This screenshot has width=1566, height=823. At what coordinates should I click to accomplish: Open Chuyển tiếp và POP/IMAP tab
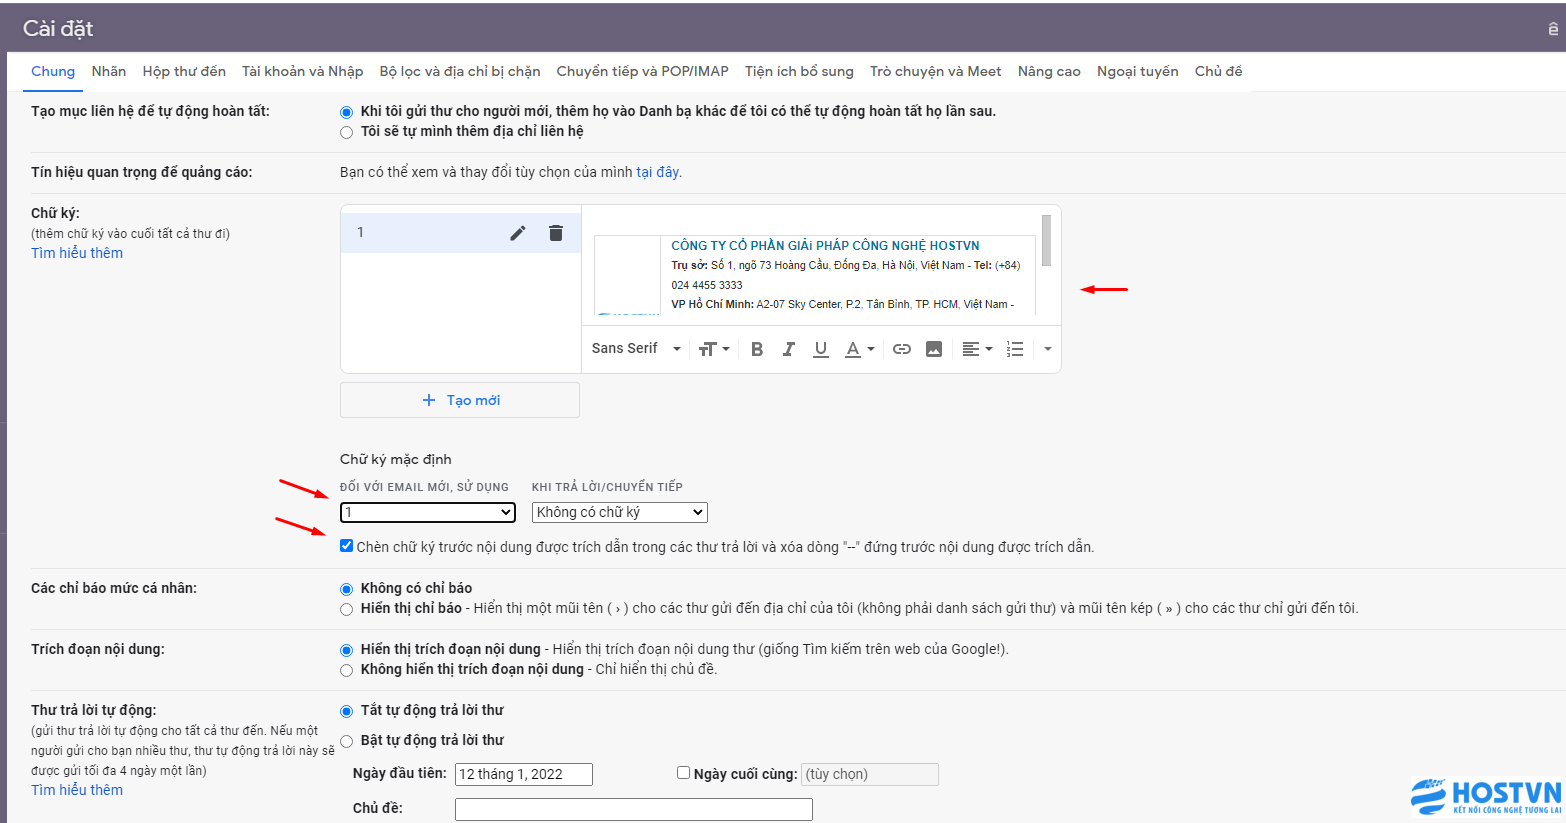pos(643,71)
